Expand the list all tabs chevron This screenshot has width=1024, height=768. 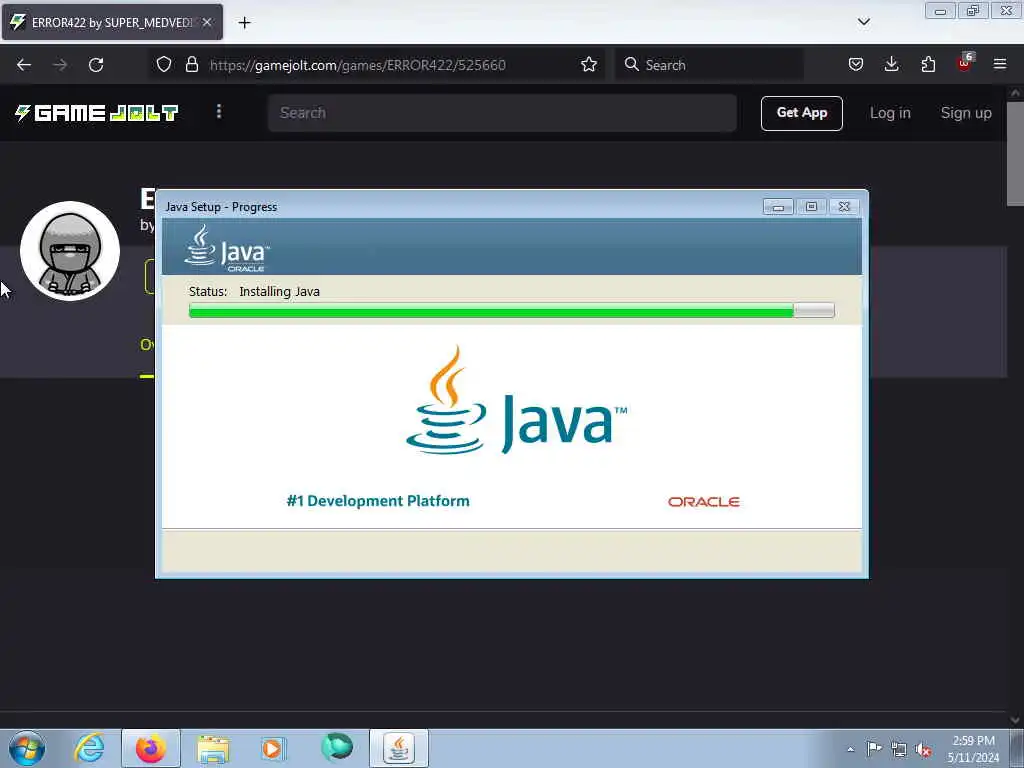(863, 22)
